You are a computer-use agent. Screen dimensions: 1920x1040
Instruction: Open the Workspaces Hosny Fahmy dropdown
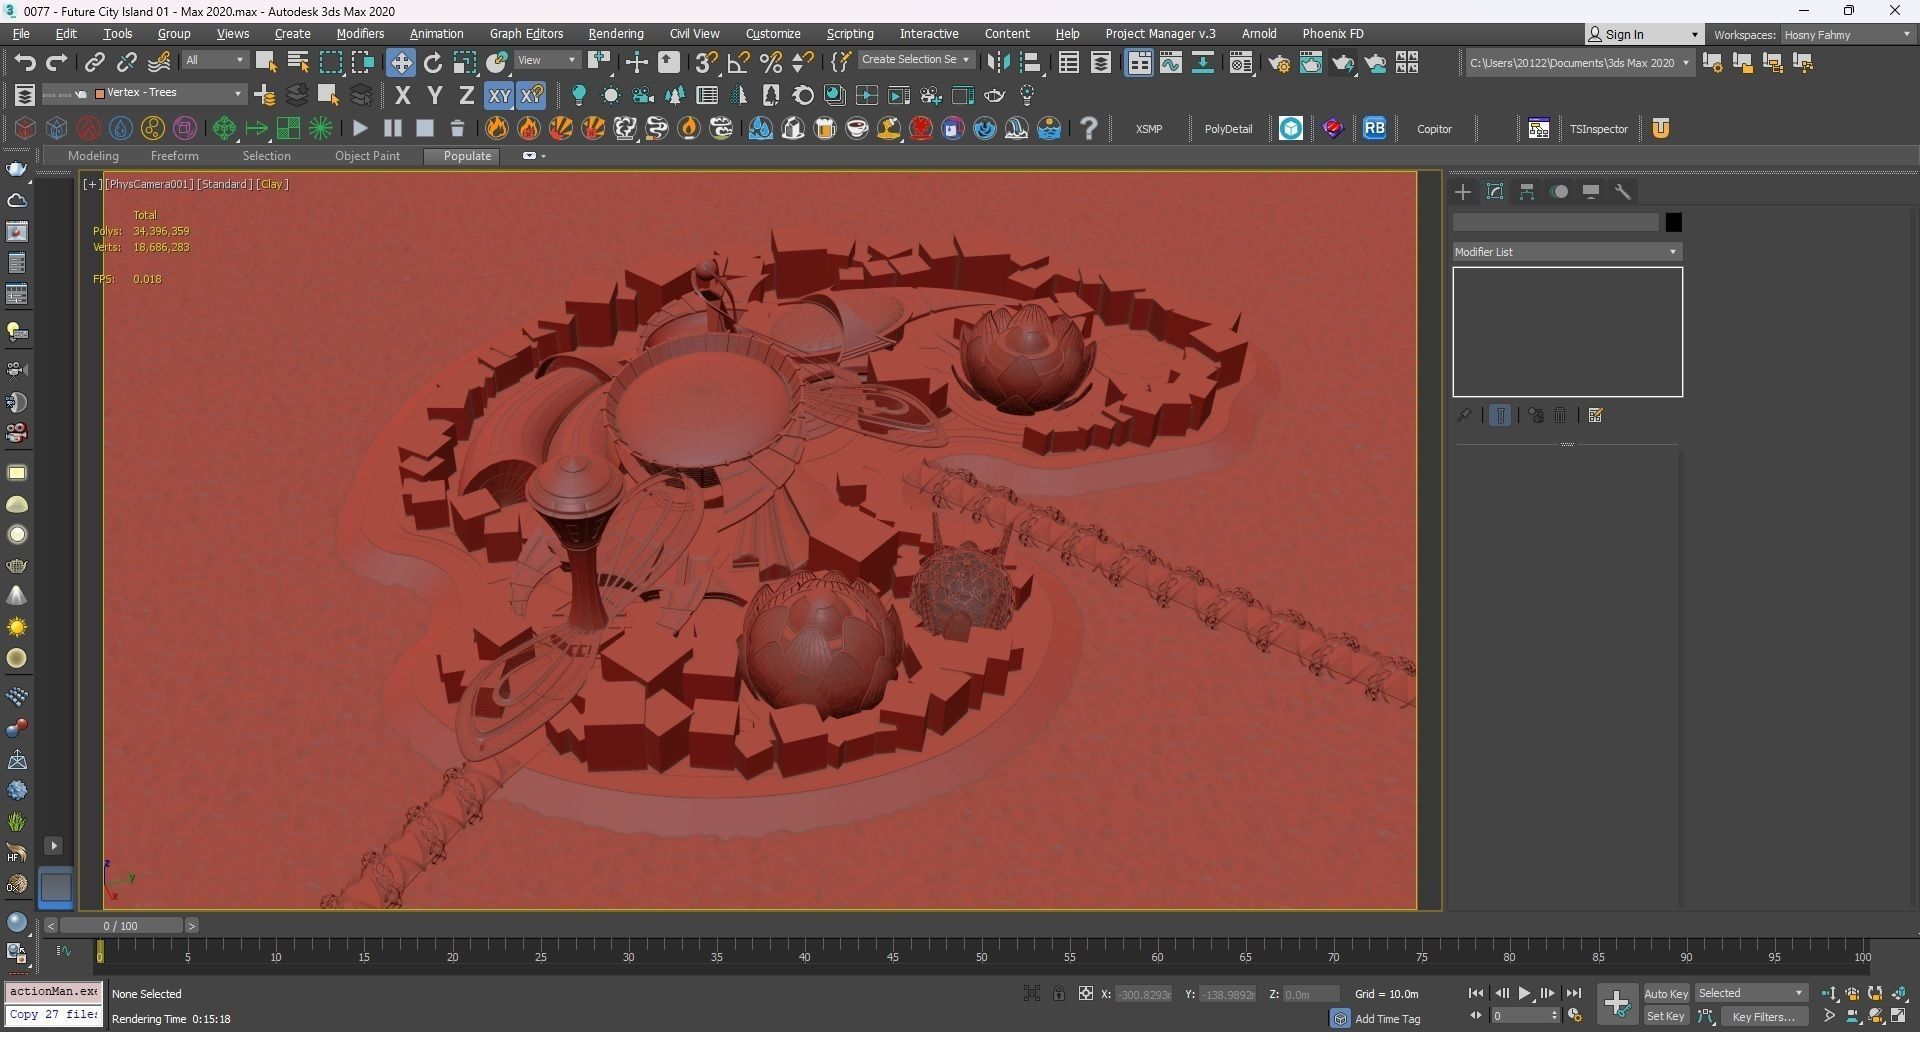[x=1847, y=35]
